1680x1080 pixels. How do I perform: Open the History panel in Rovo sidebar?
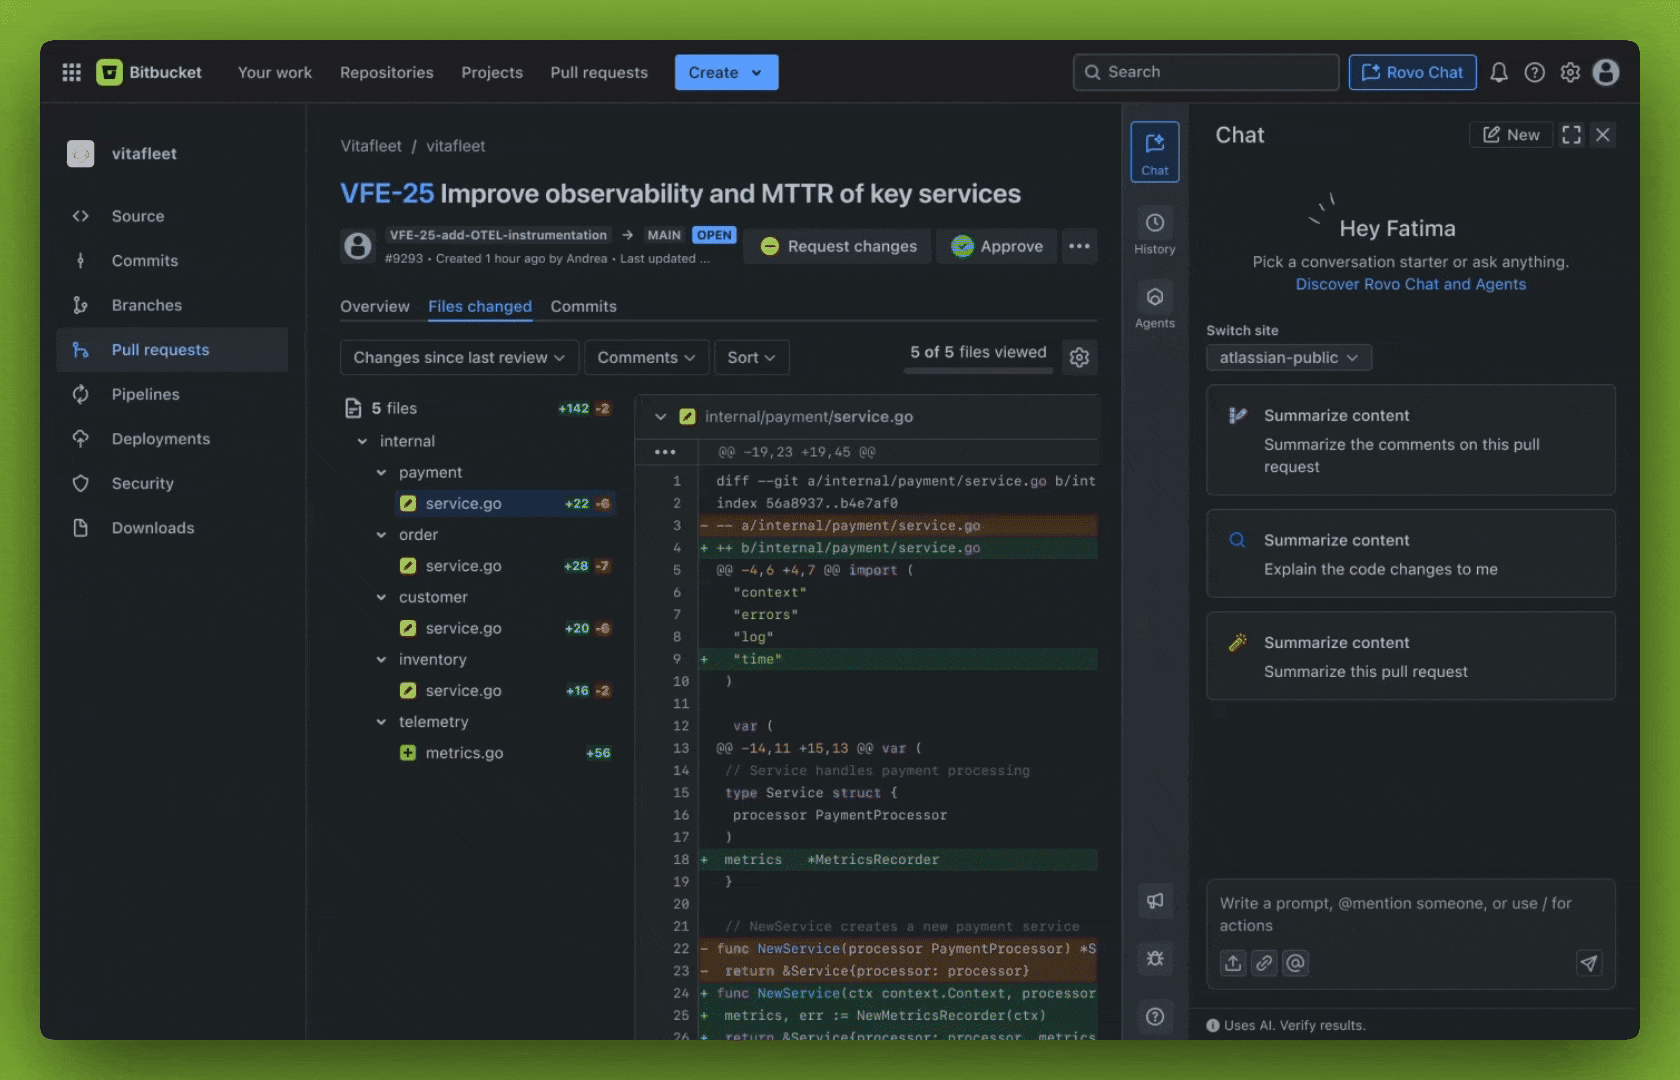[1154, 231]
